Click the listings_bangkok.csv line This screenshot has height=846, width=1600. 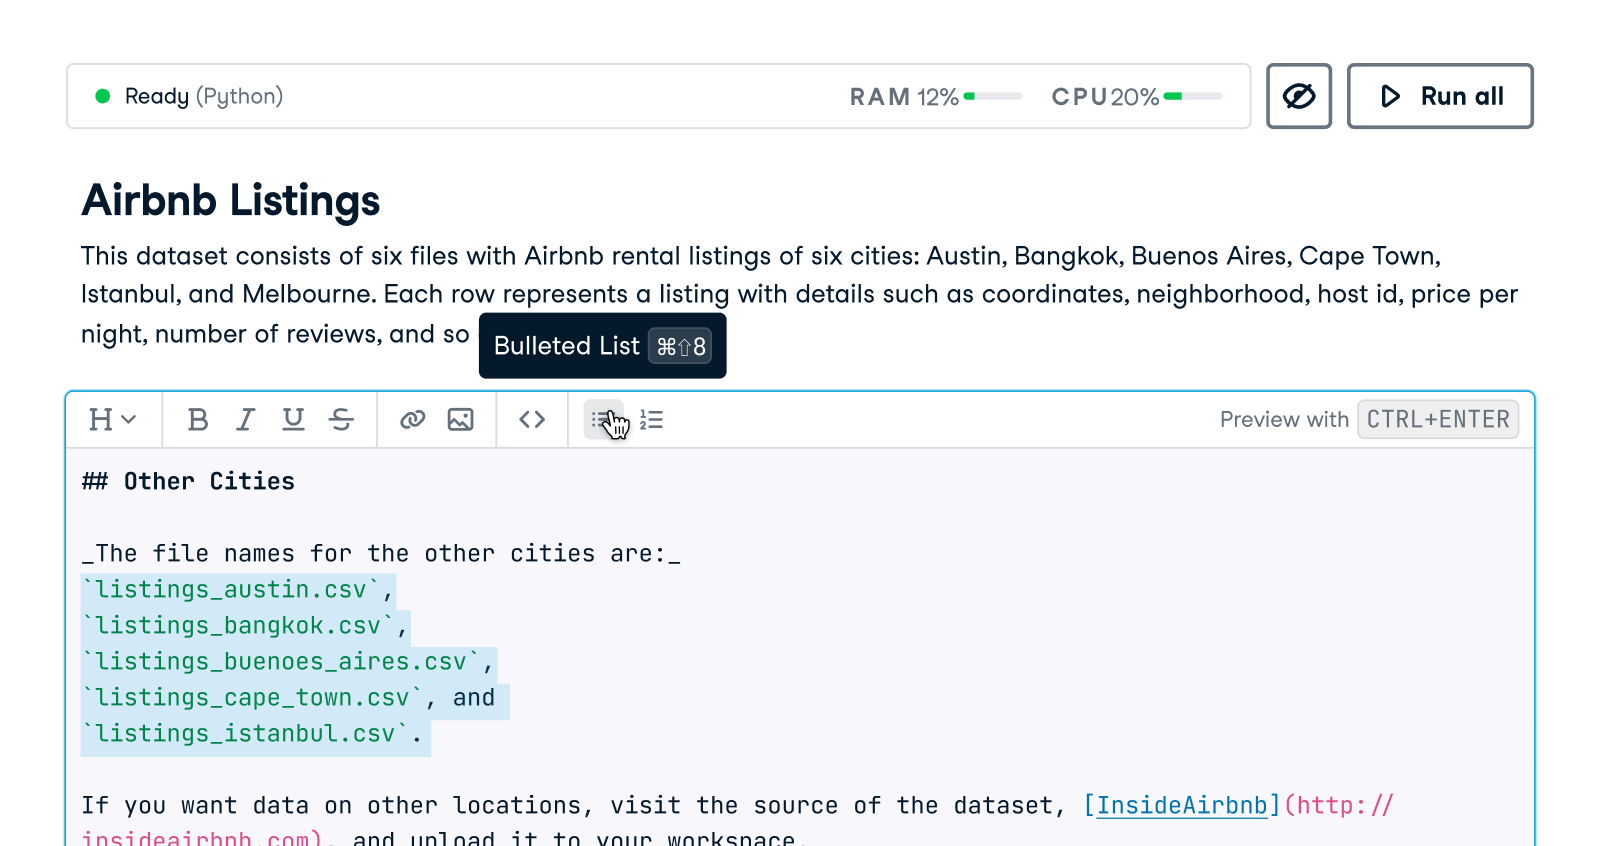pos(245,626)
